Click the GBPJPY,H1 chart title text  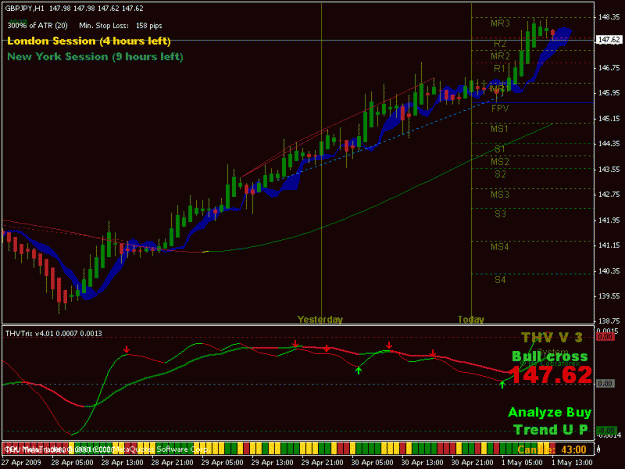pyautogui.click(x=24, y=8)
